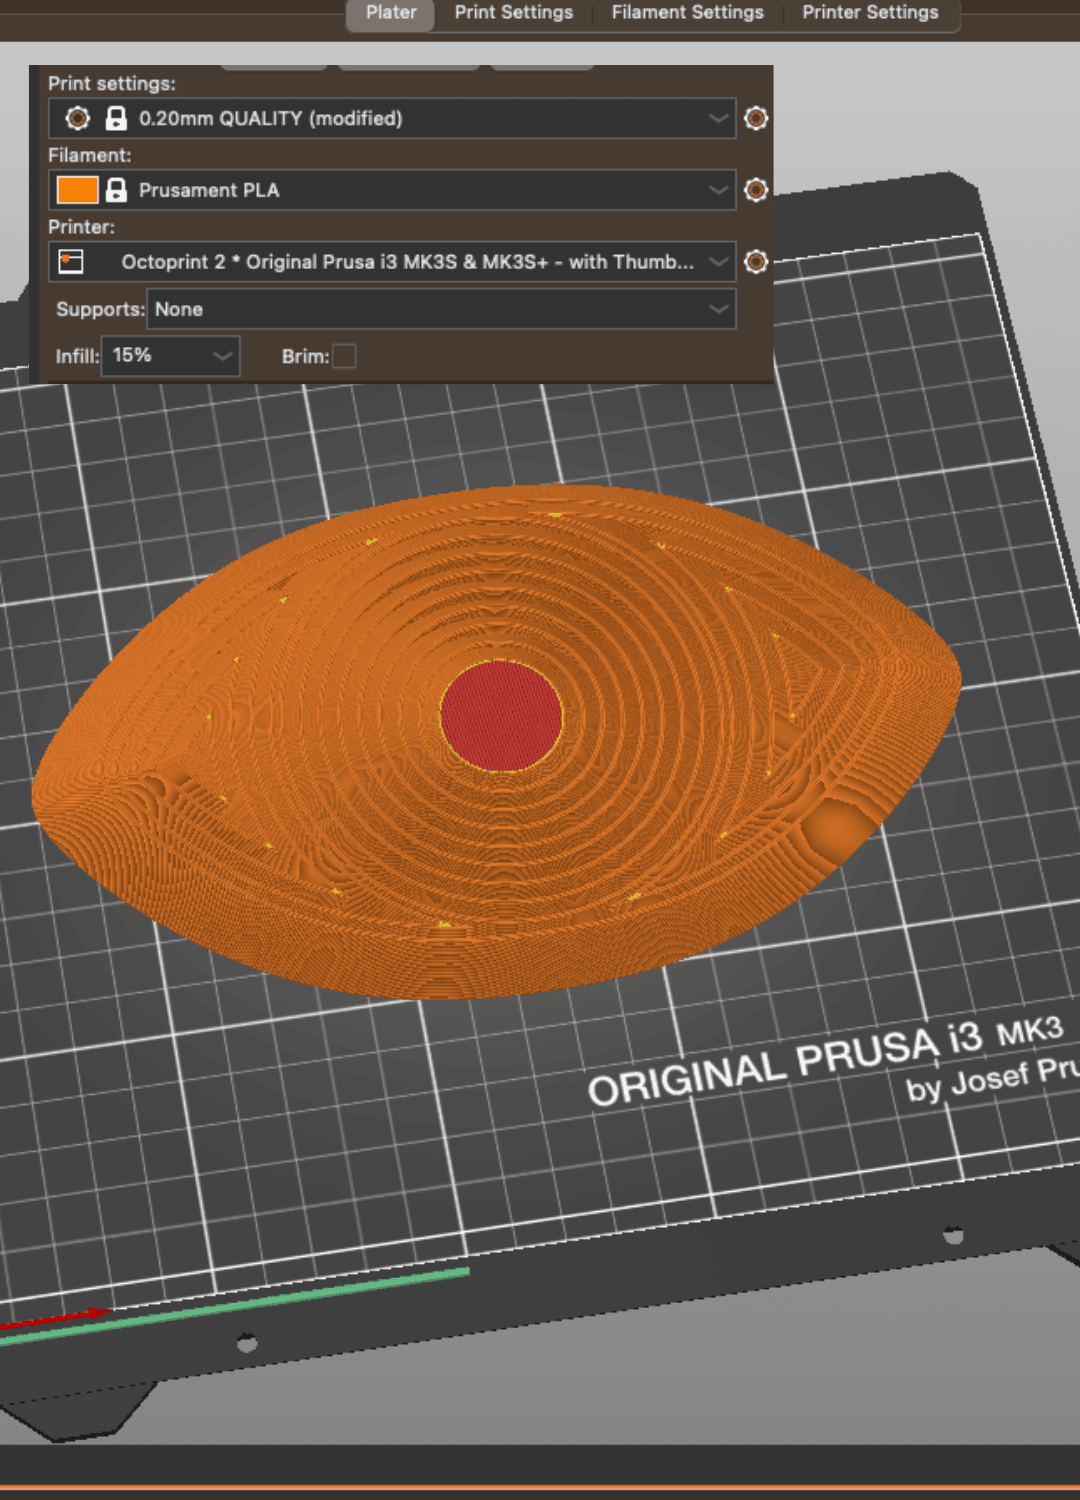Open the Infill 15% dropdown
1080x1500 pixels.
(x=172, y=356)
